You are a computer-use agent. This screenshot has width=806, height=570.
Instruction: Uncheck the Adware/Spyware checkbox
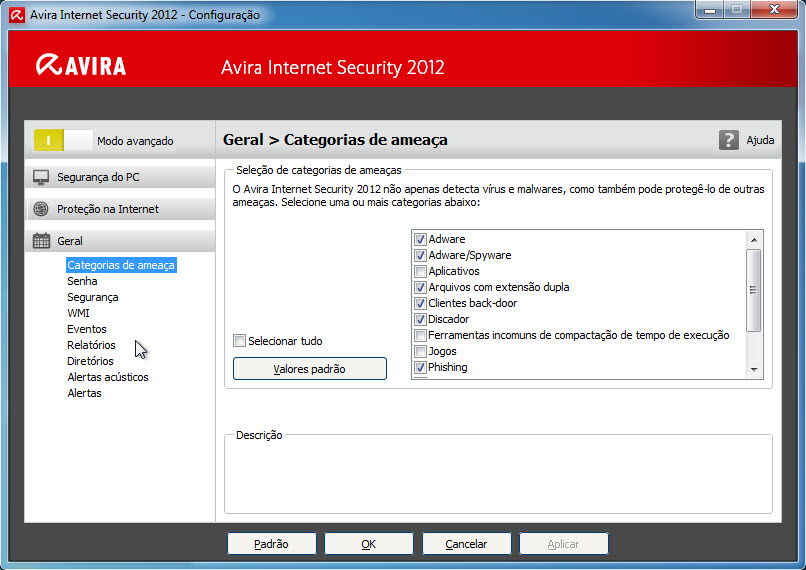[420, 255]
